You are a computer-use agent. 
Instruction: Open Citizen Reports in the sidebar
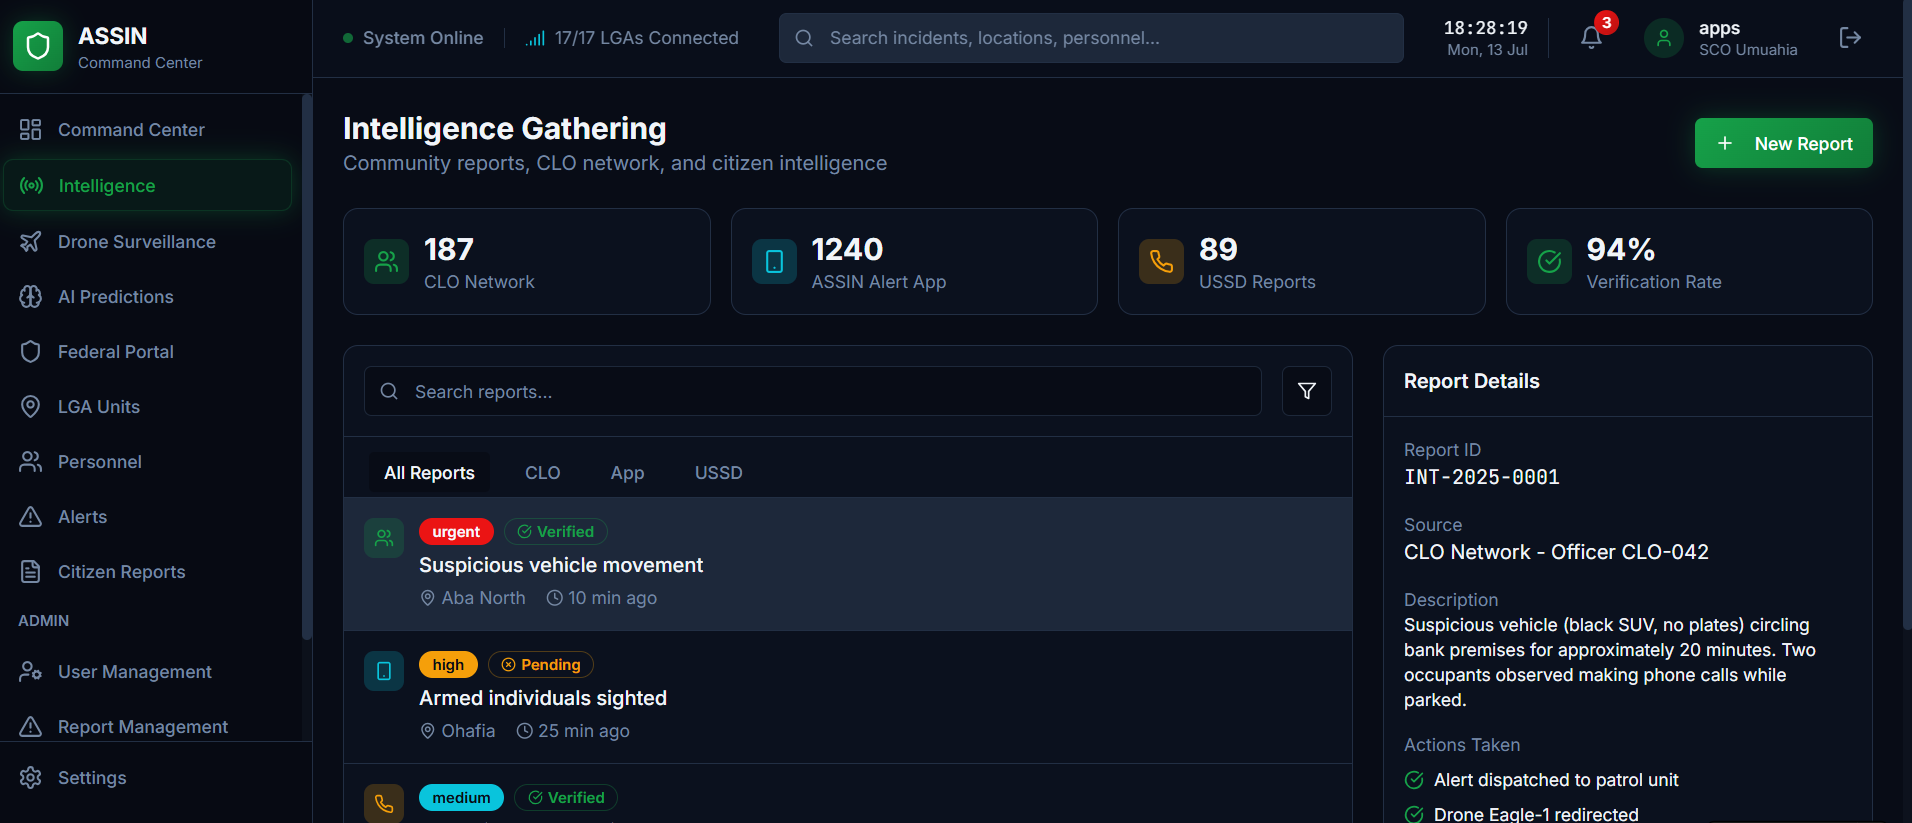148,572
